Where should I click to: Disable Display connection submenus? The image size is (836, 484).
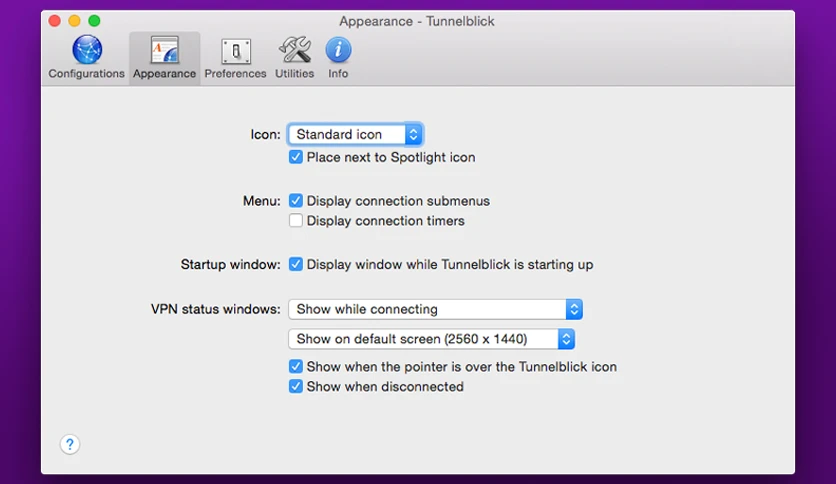[295, 200]
